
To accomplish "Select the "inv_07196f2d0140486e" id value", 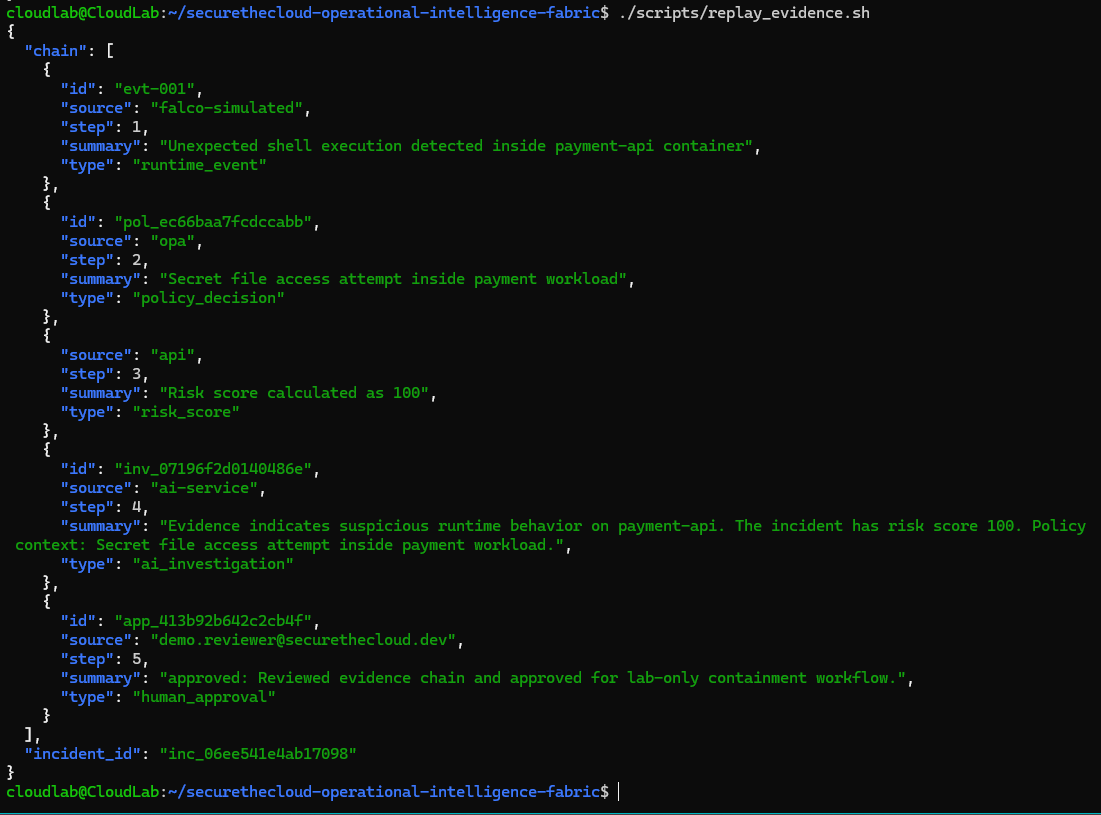I will click(x=213, y=468).
